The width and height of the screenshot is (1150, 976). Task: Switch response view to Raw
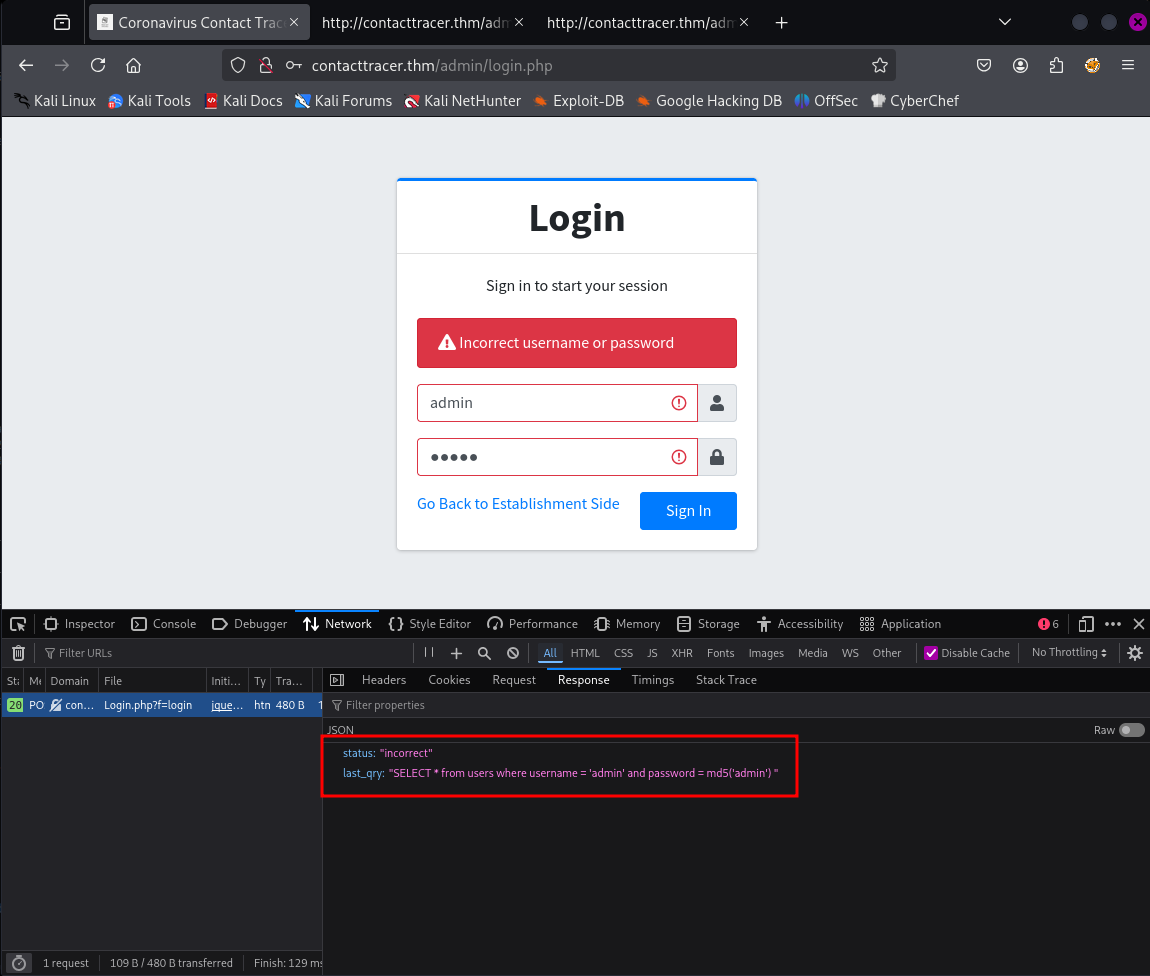1131,730
